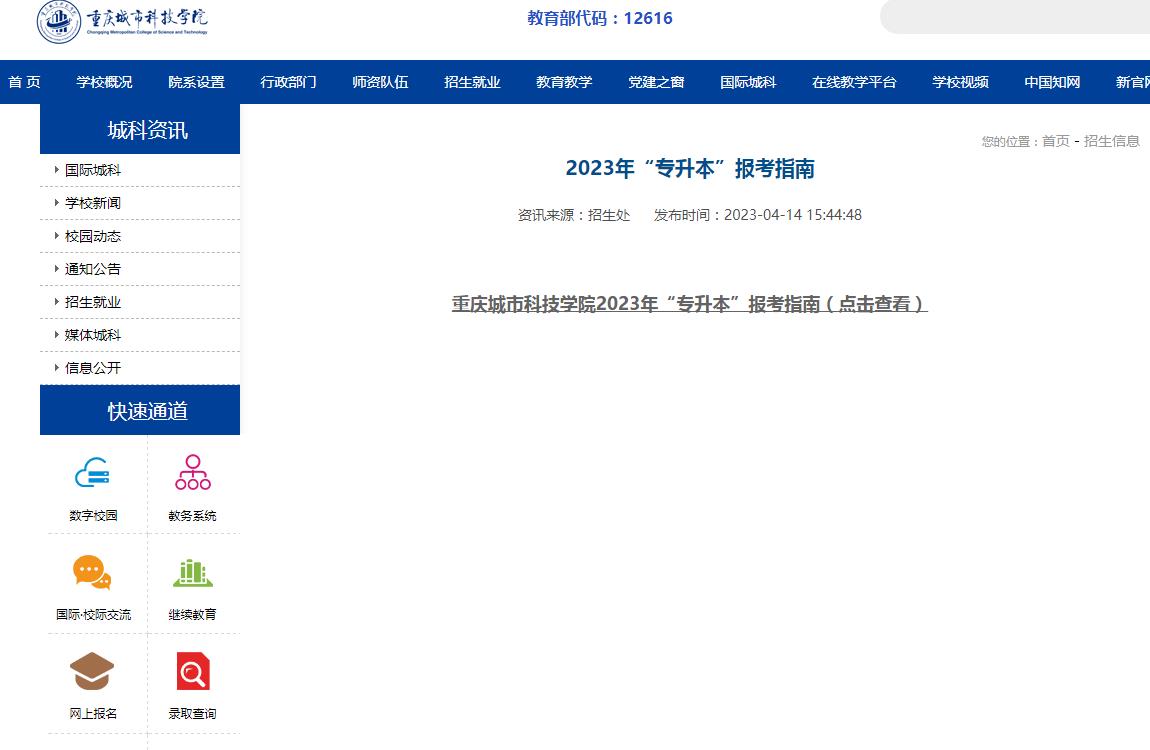Open the 录取查询 search document icon
Viewport: 1150px width, 750px height.
[x=193, y=671]
